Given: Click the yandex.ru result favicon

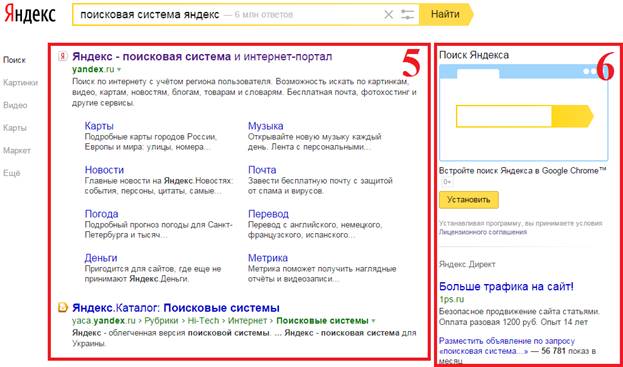Looking at the screenshot, I should [x=62, y=57].
